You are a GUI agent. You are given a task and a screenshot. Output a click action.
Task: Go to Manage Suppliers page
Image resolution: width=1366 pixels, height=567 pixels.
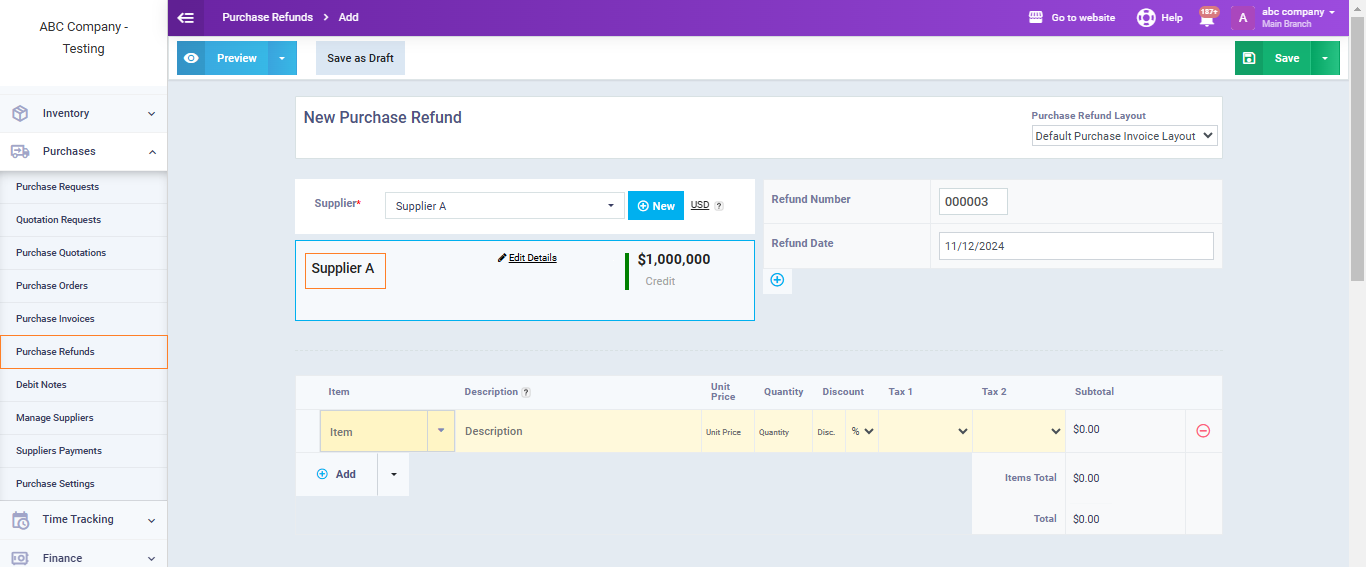pos(54,418)
